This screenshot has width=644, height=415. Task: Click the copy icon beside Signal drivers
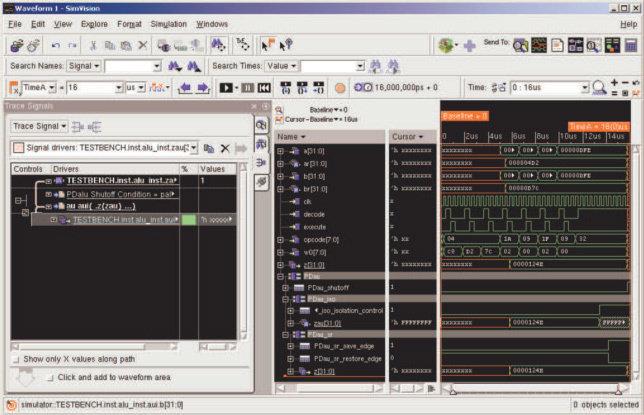pos(209,148)
